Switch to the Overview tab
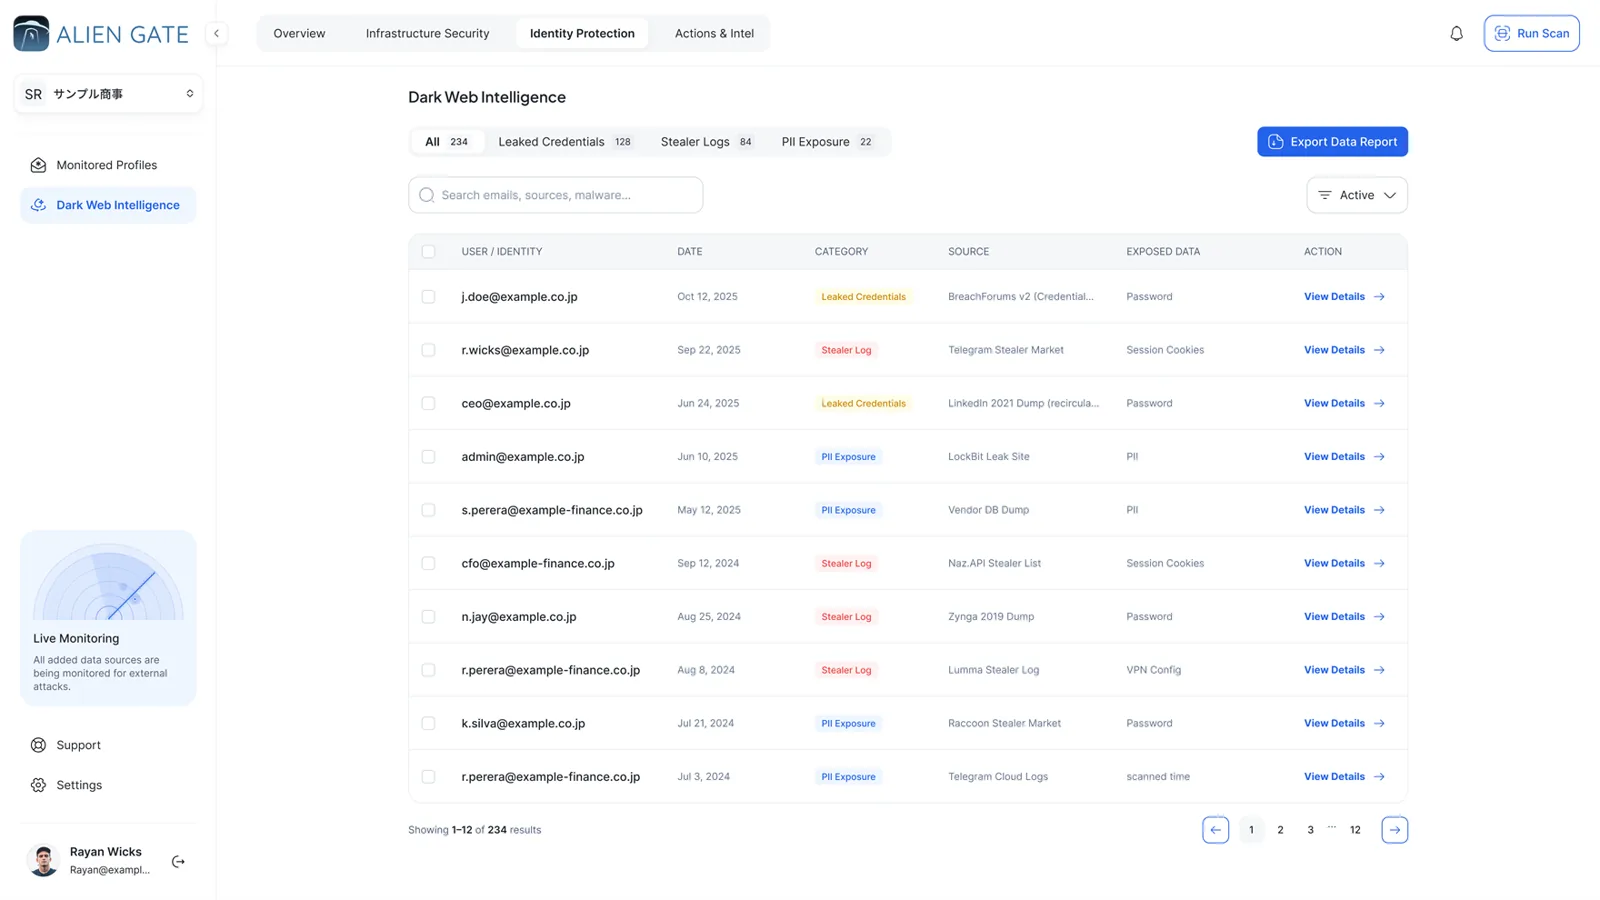Screen dimensions: 1600x900 pos(299,33)
